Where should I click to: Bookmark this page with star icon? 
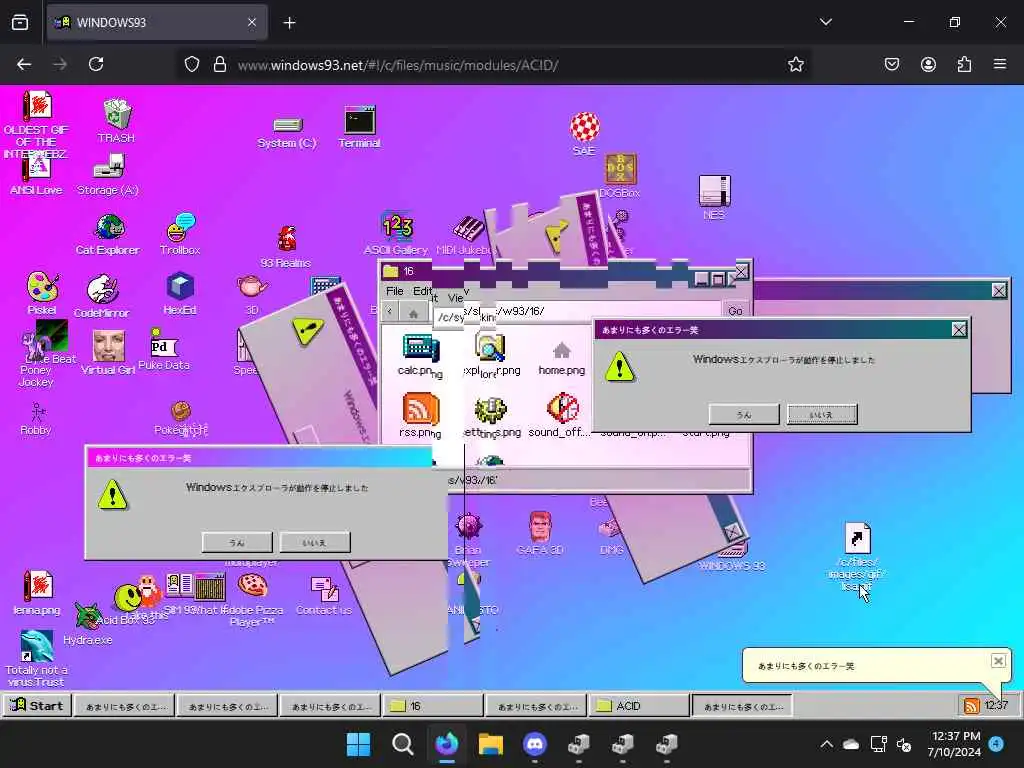pyautogui.click(x=795, y=64)
